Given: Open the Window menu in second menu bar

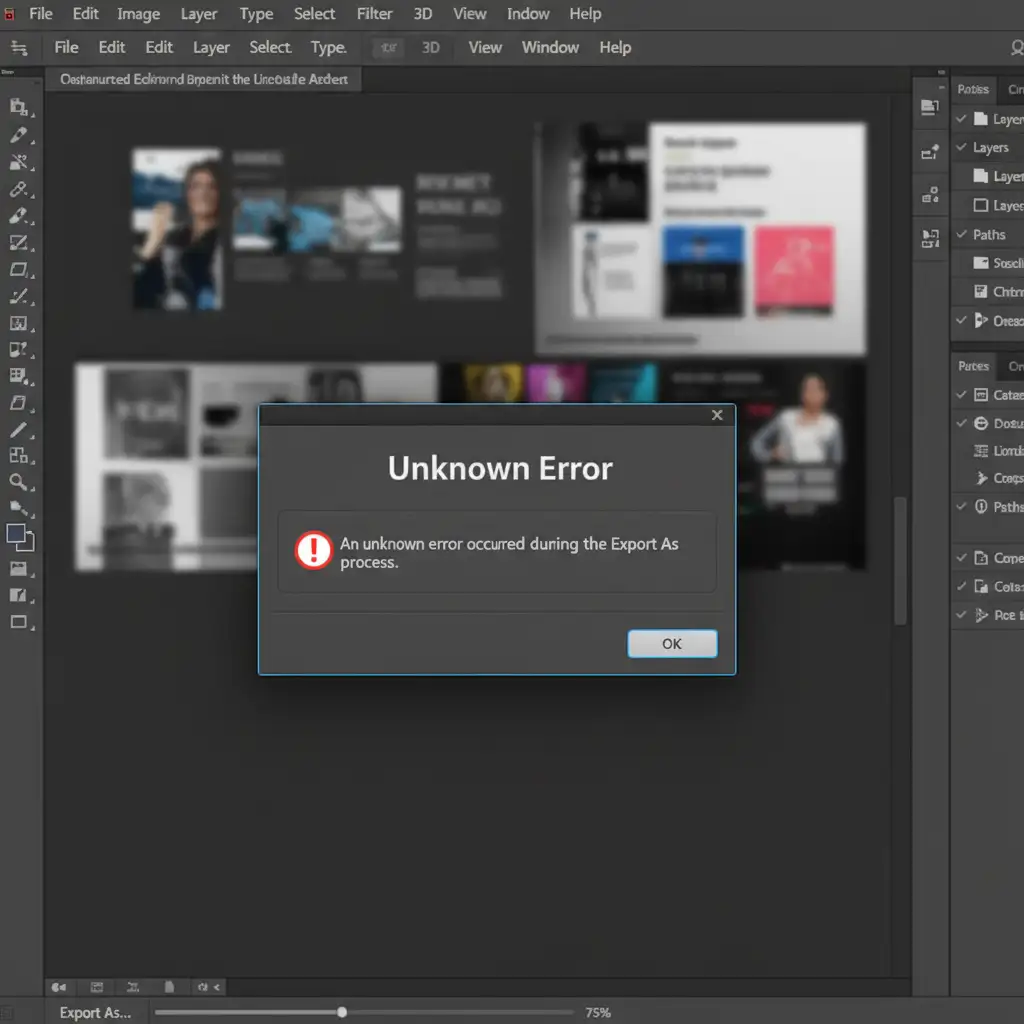Looking at the screenshot, I should [x=550, y=48].
